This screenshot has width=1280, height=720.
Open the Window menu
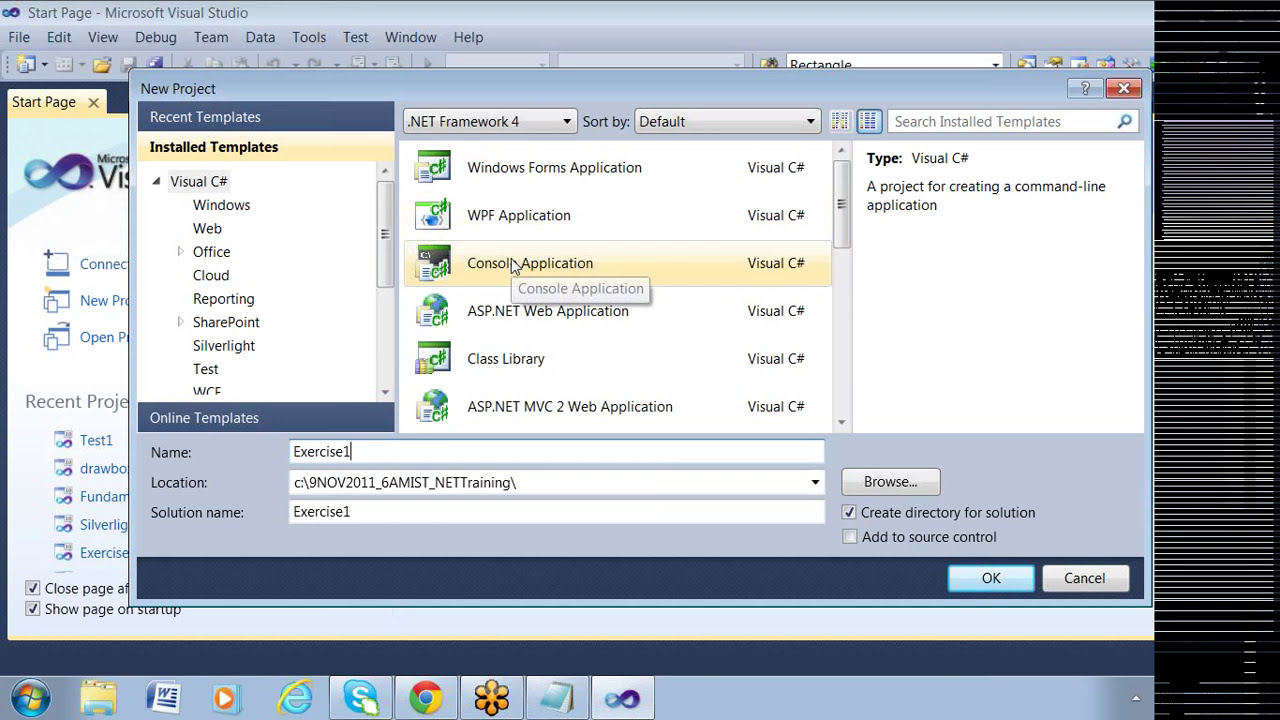pos(411,37)
